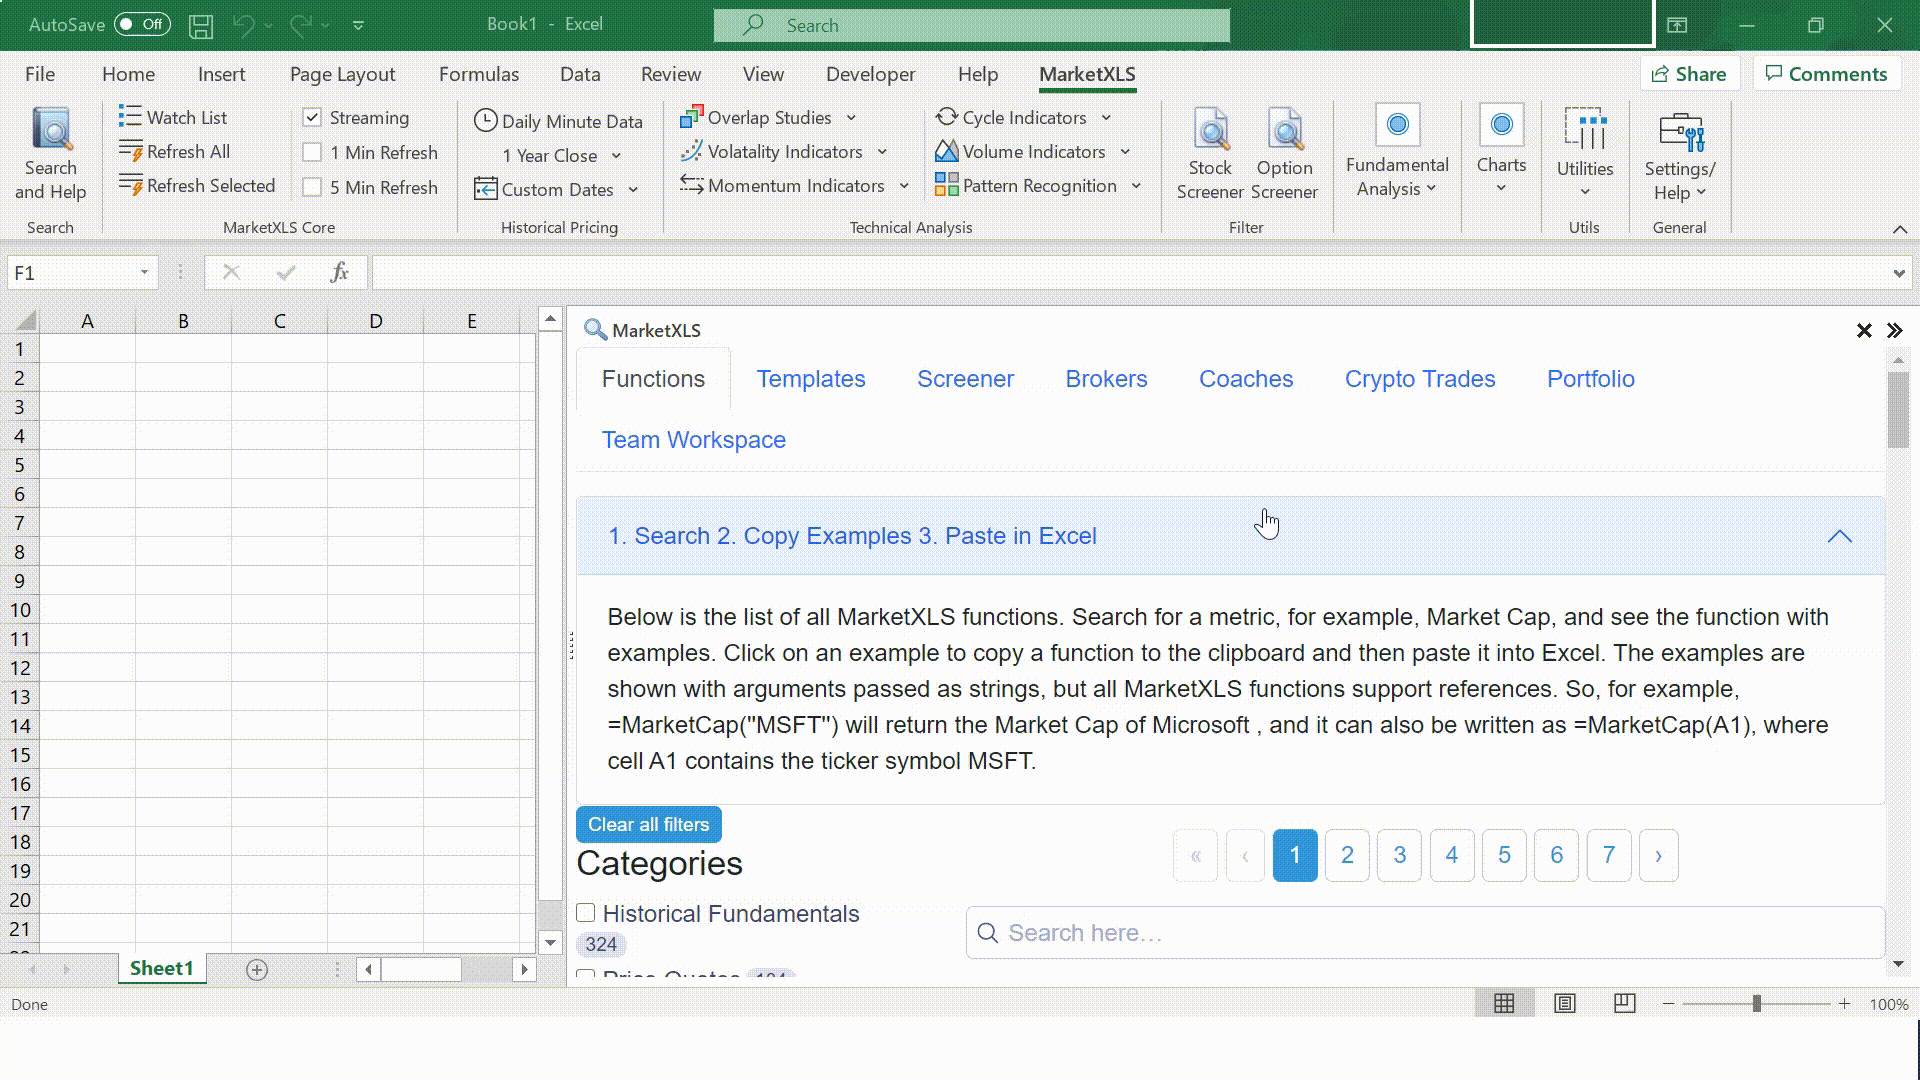Select Normal view icon in status bar
Viewport: 1920px width, 1080px height.
[1504, 1003]
